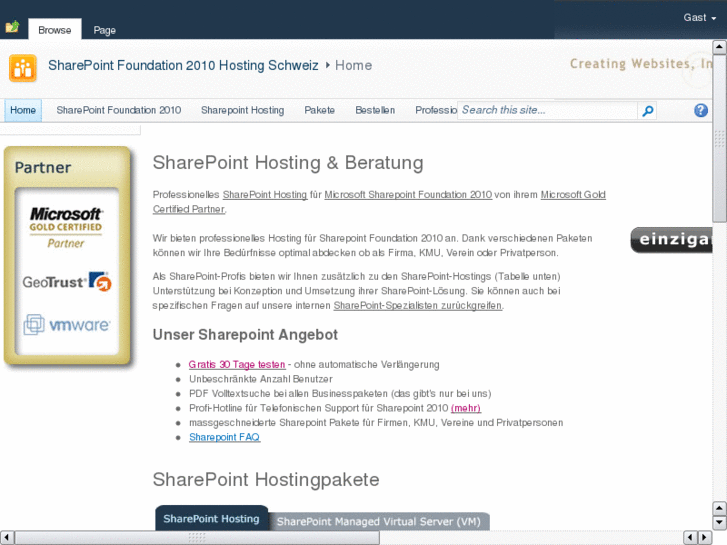This screenshot has height=545, width=727.
Task: Select the Home navigation item
Action: 23,110
